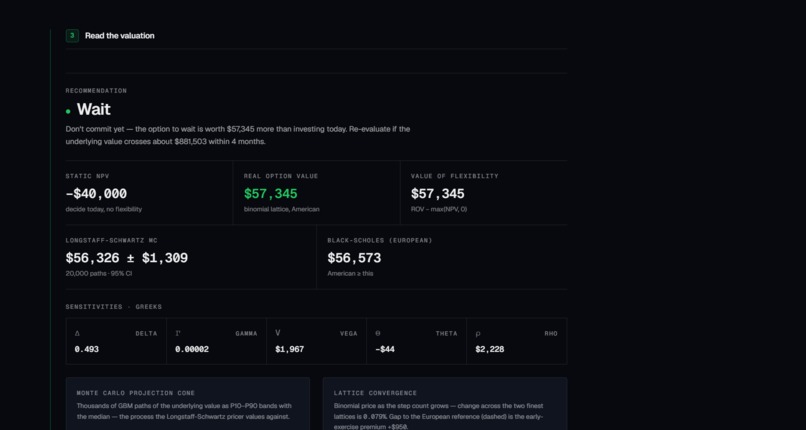
Task: Click the Theta symbol icon
Action: click(x=378, y=333)
